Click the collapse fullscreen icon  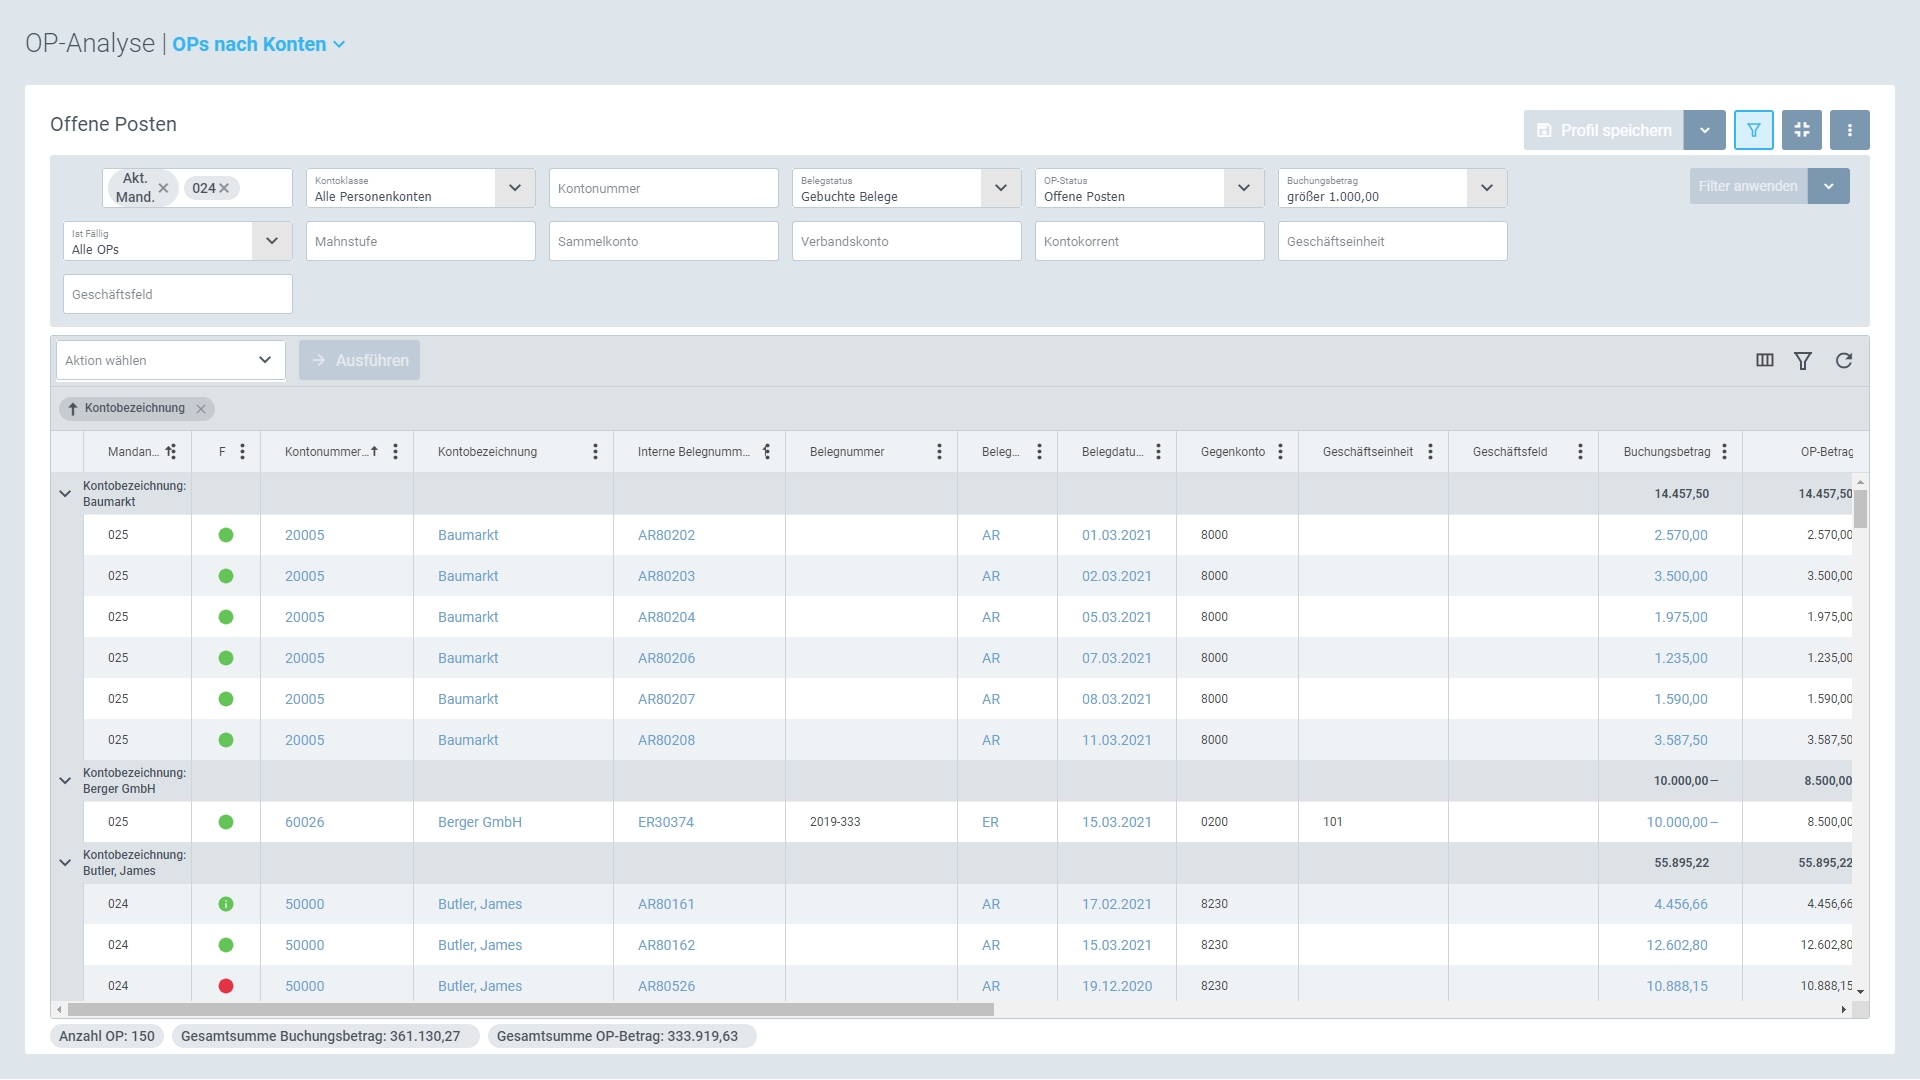pos(1801,130)
